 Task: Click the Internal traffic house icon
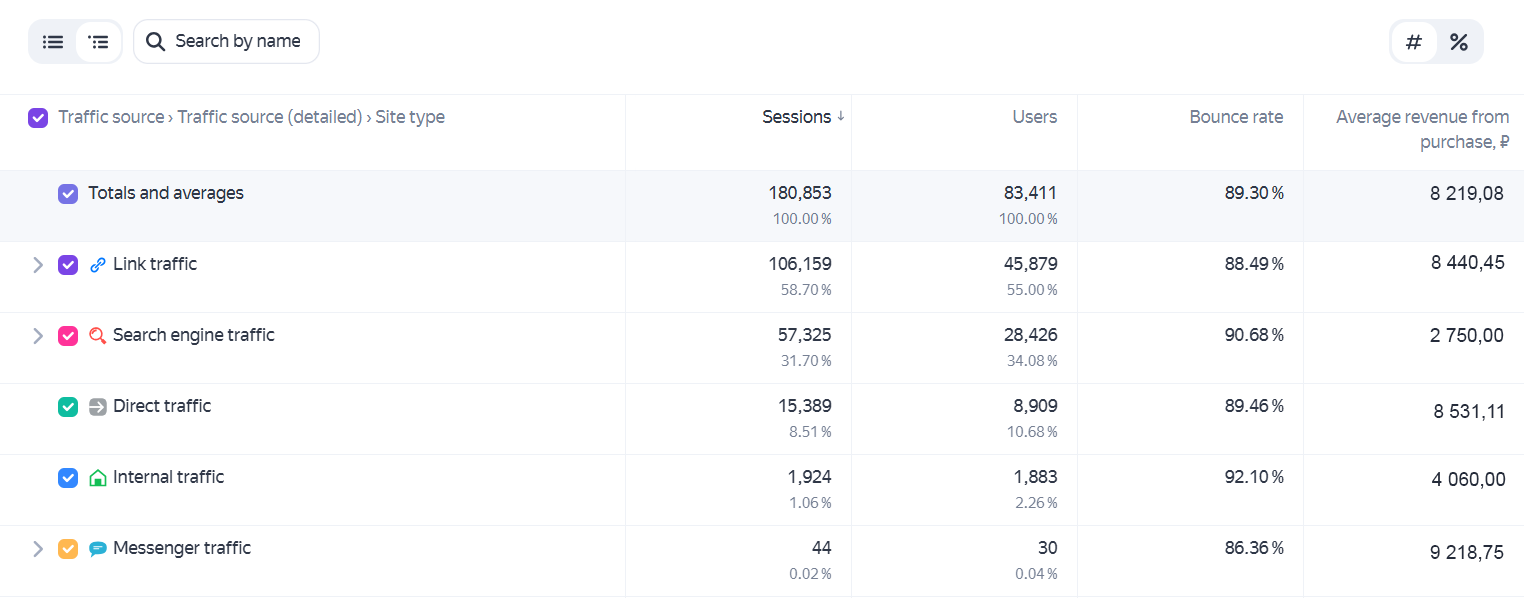(97, 478)
